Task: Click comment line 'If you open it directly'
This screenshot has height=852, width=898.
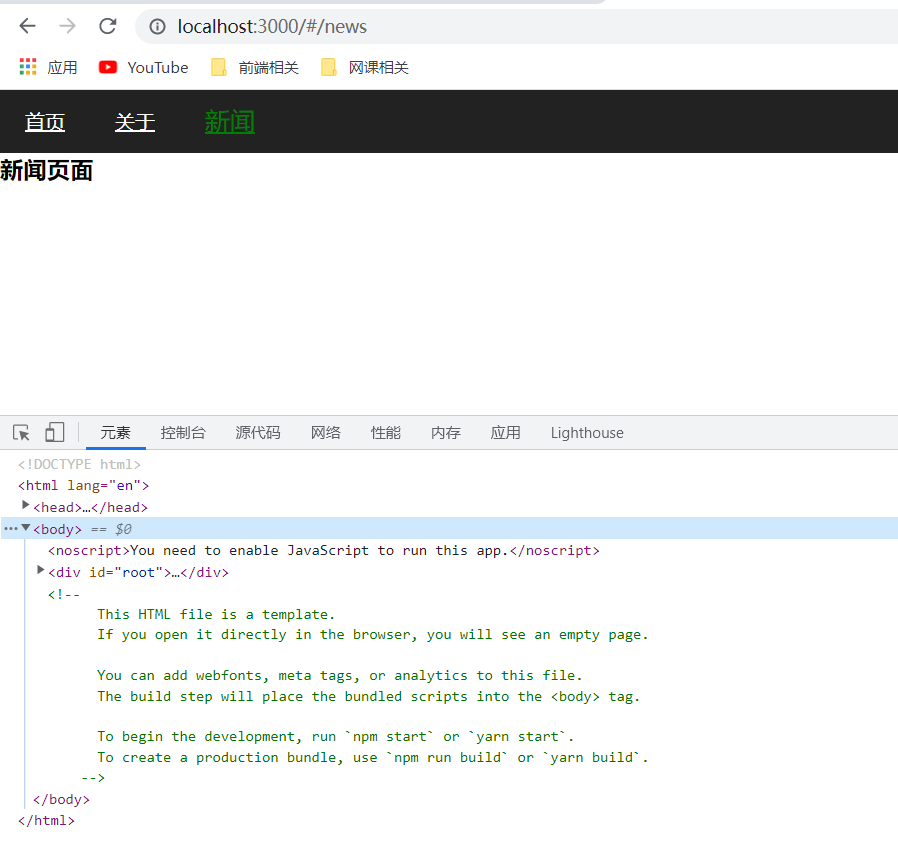Action: pos(373,635)
